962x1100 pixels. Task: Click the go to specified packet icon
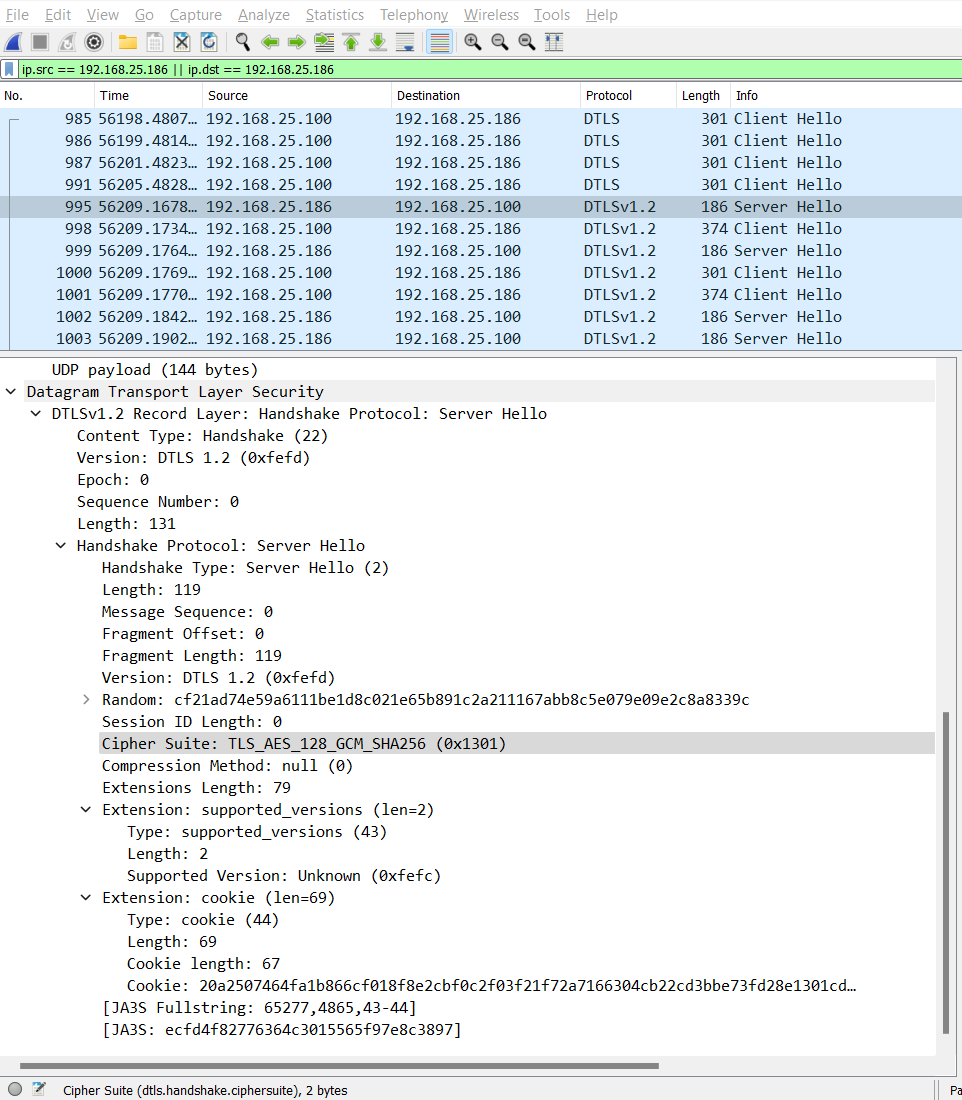[323, 42]
